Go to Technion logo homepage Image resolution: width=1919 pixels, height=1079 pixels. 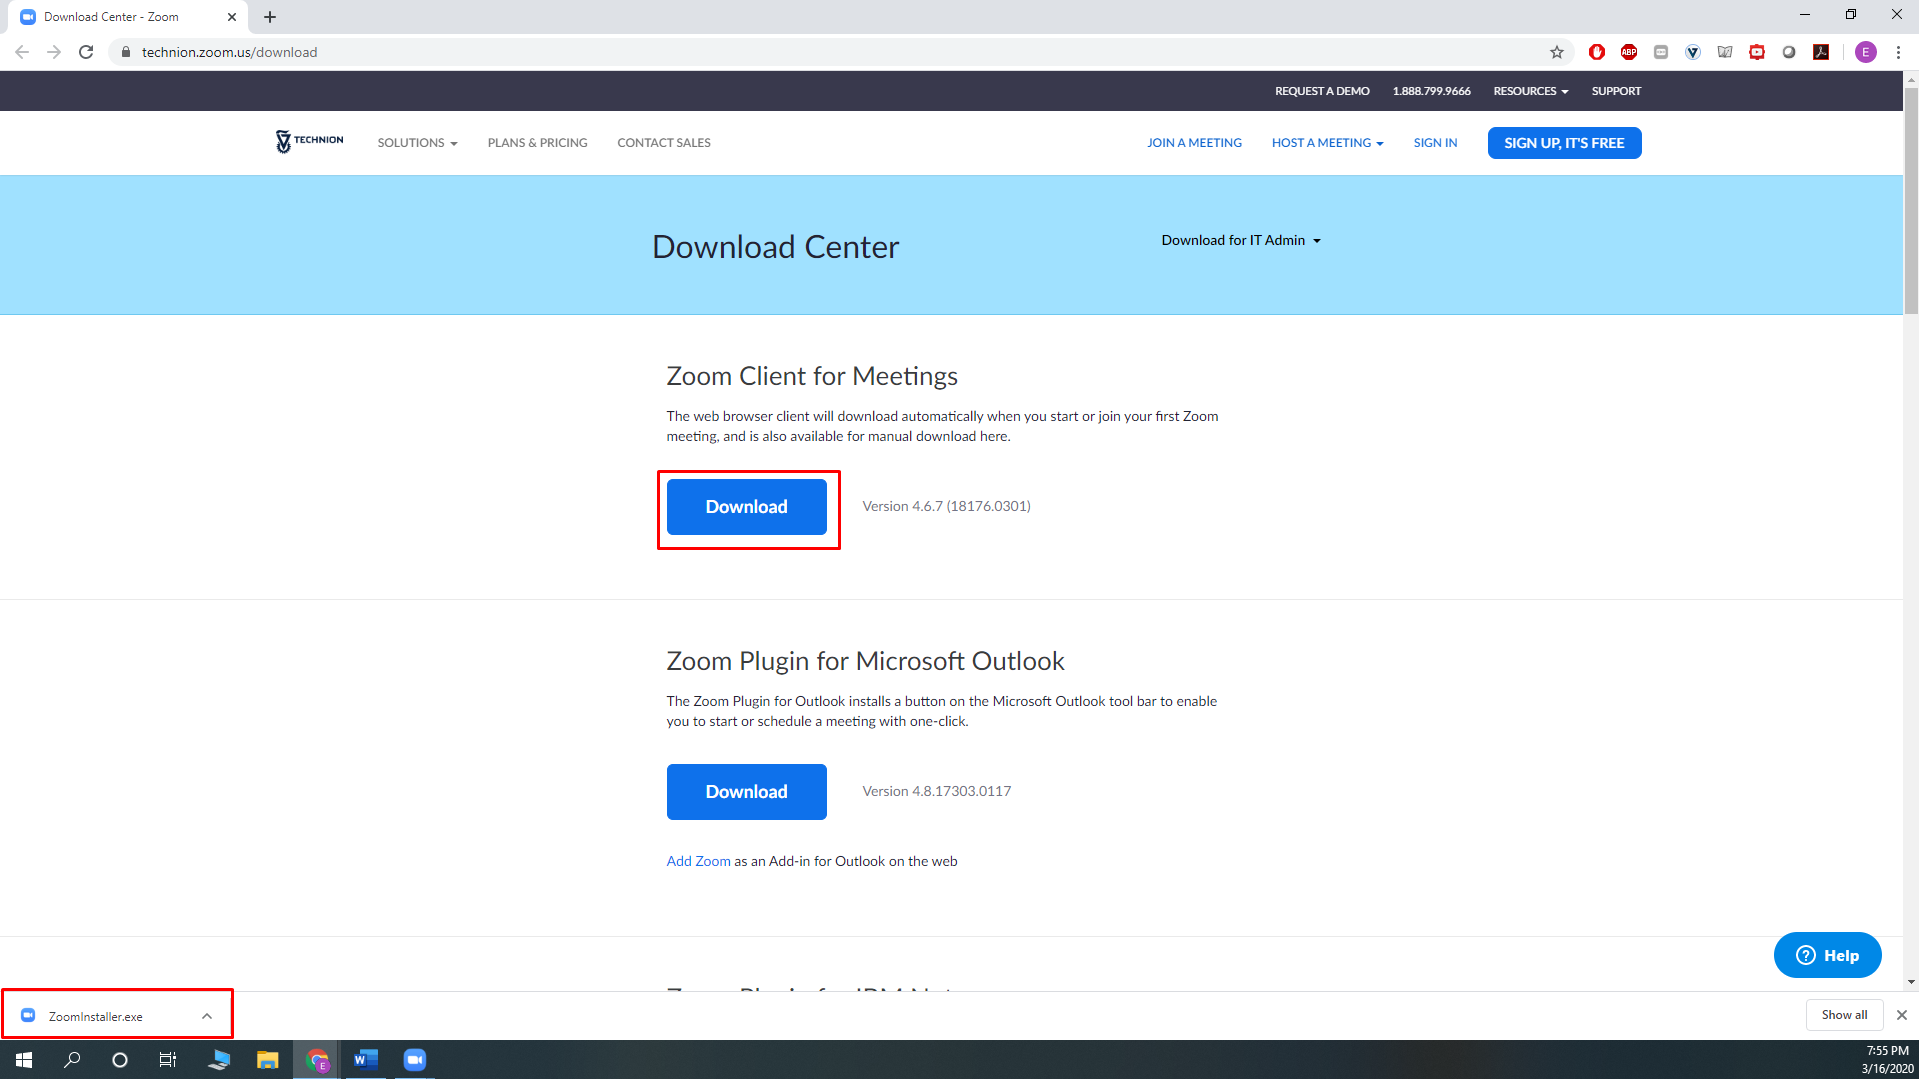click(x=309, y=141)
